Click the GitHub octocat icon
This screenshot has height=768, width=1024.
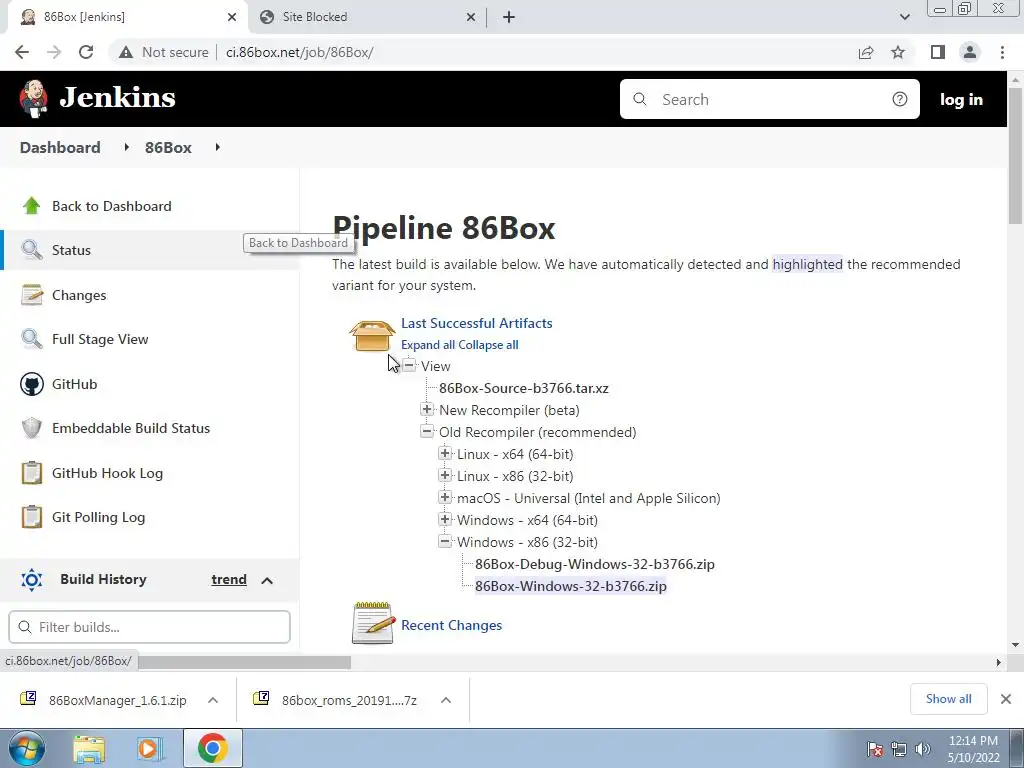coord(31,384)
